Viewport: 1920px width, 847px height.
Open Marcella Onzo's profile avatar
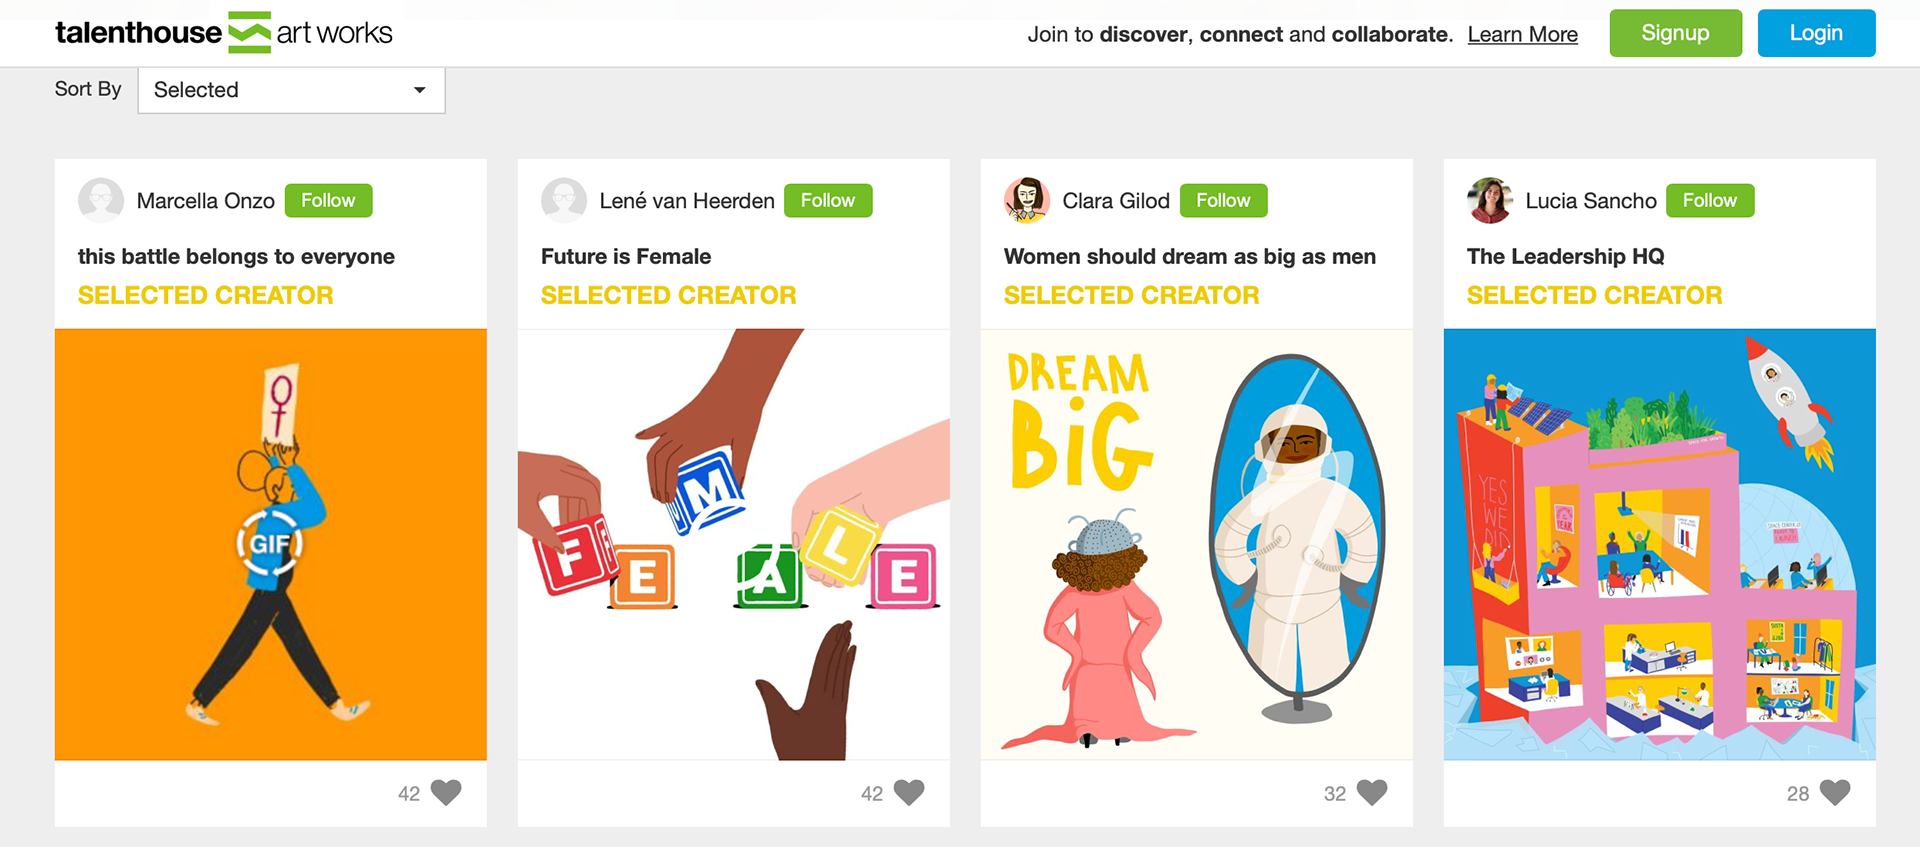click(101, 200)
